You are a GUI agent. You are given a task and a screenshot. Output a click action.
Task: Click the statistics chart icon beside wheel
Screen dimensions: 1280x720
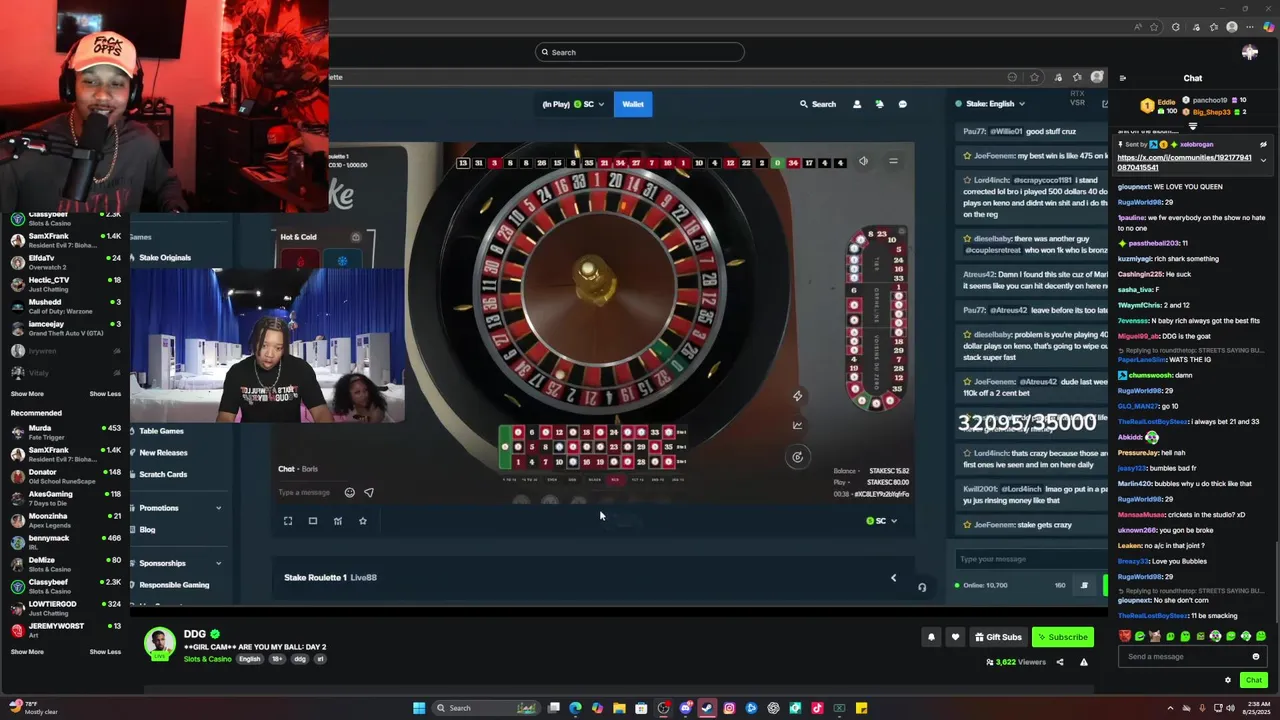coord(797,426)
